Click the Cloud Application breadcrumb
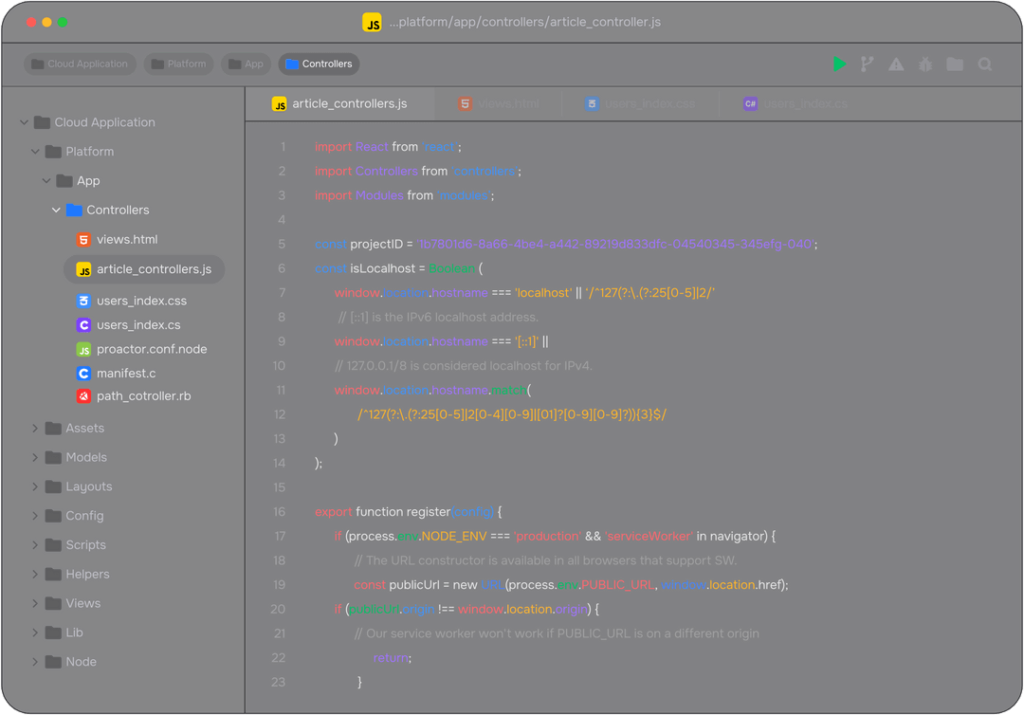Viewport: 1024px width, 715px height. (80, 64)
